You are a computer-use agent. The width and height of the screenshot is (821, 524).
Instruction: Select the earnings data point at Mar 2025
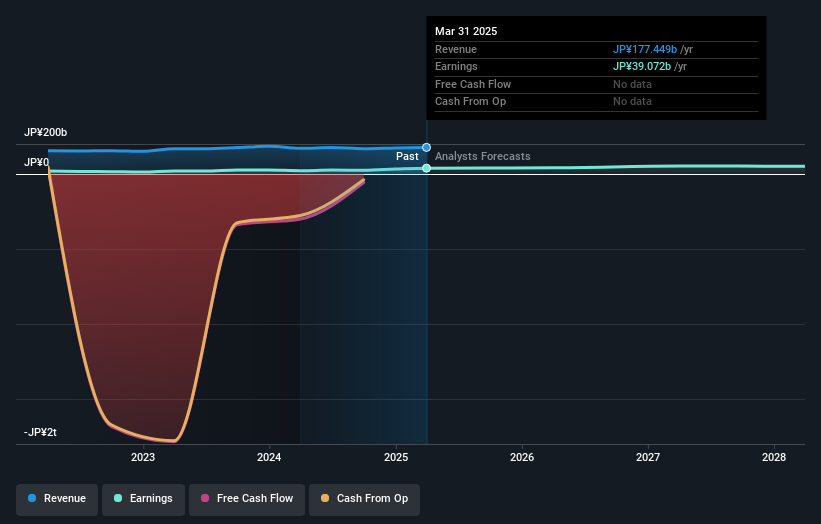[426, 168]
